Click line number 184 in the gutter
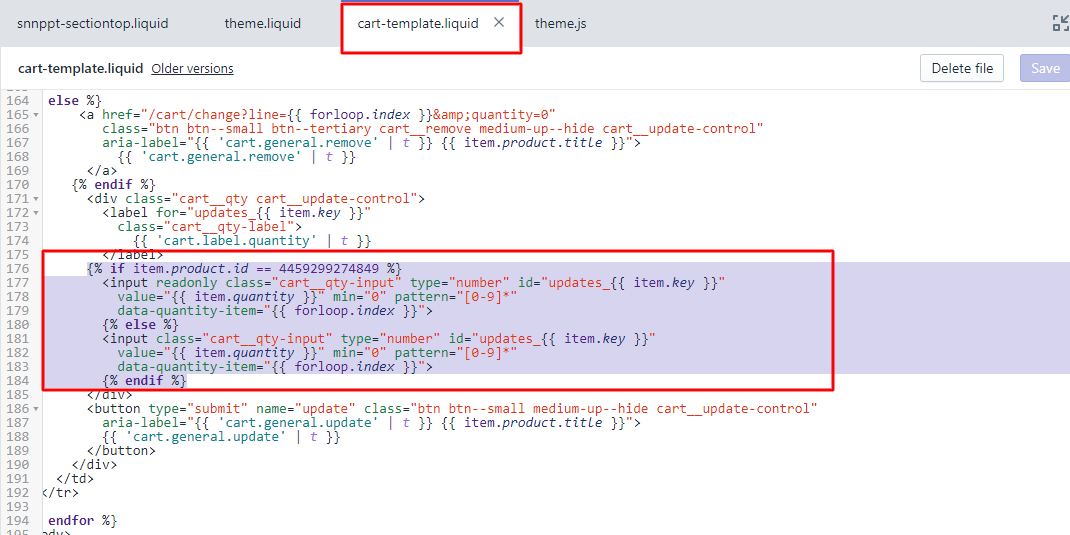 pos(18,381)
